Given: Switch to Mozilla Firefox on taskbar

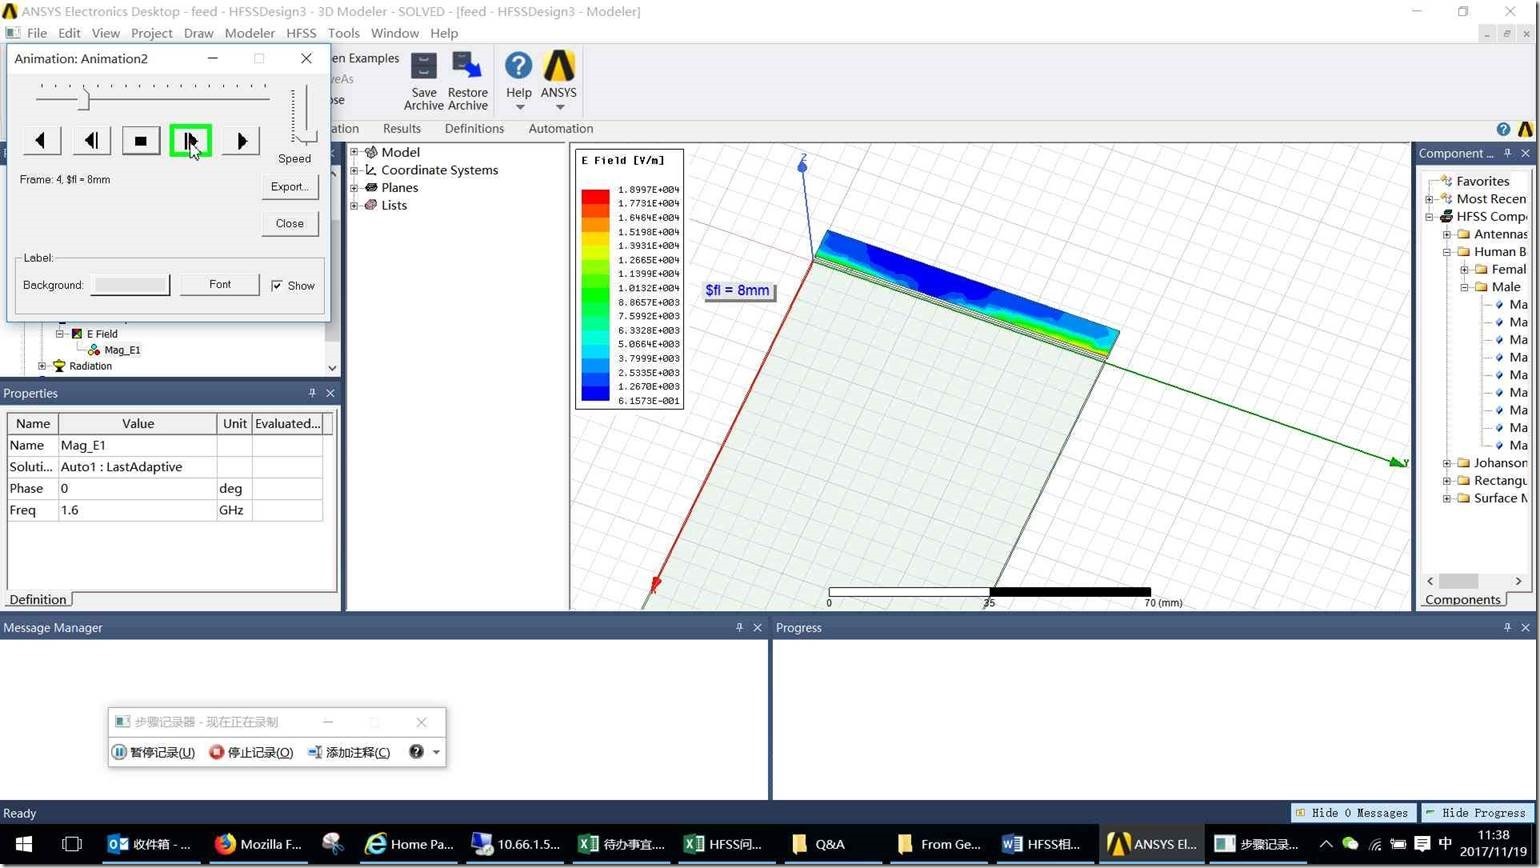Looking at the screenshot, I should point(258,844).
